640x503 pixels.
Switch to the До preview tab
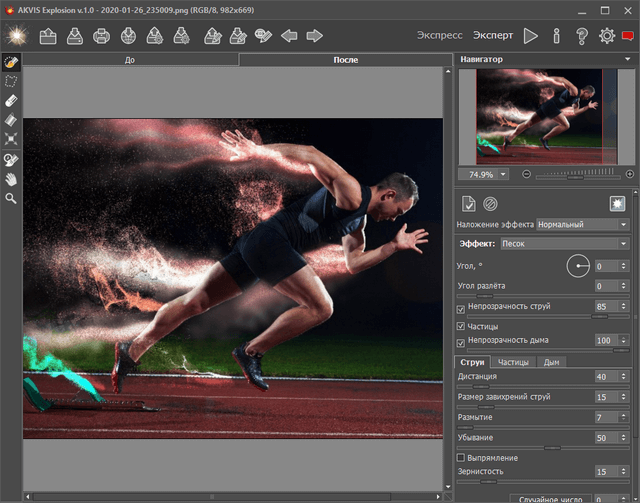[130, 60]
